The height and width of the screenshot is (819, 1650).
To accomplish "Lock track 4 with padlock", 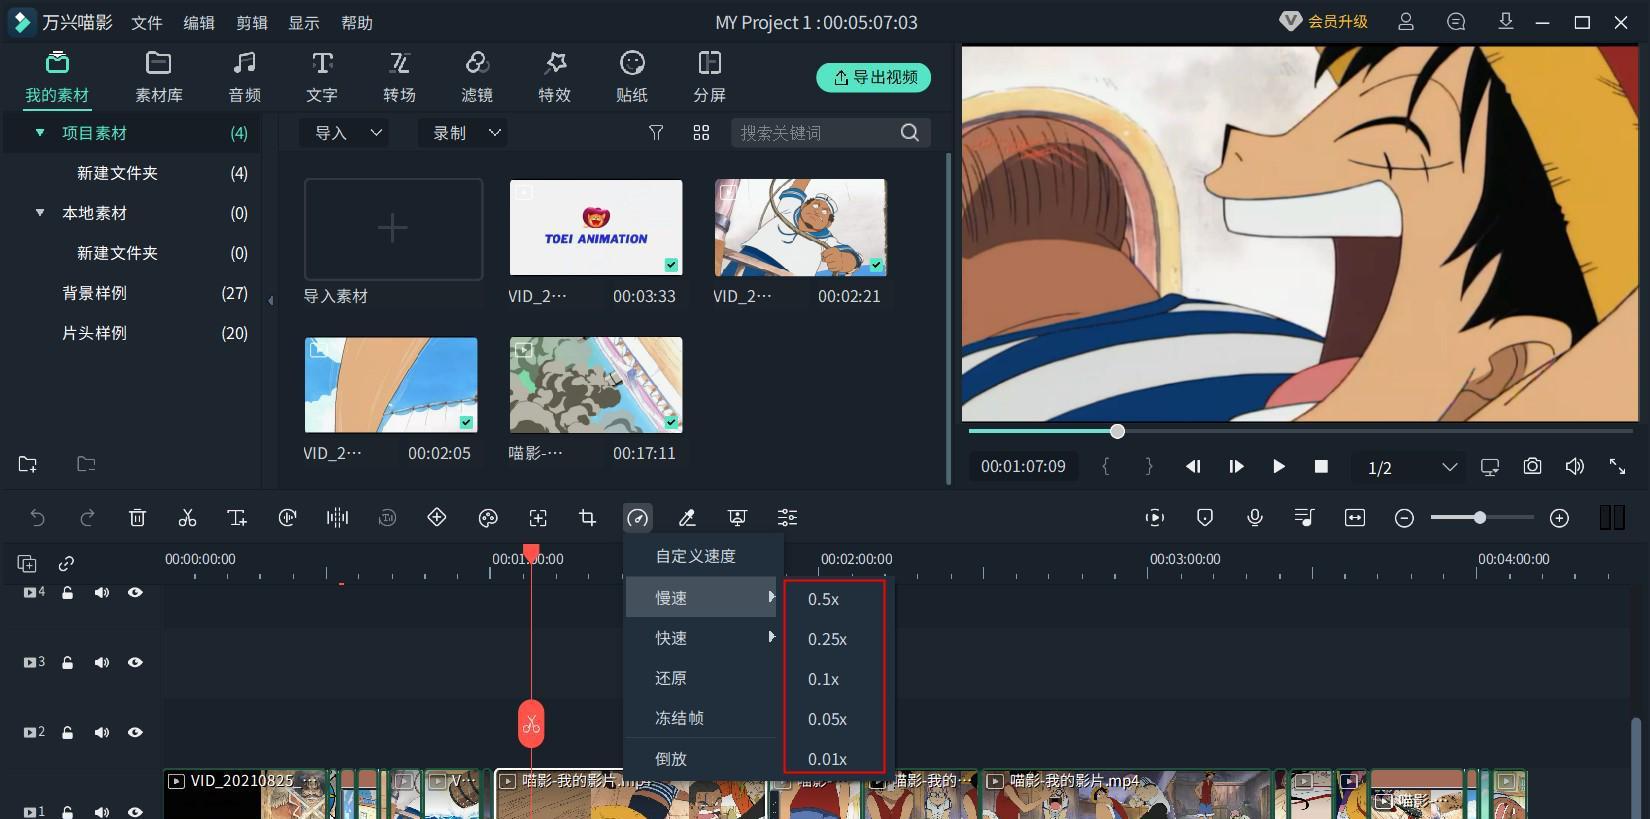I will (68, 592).
